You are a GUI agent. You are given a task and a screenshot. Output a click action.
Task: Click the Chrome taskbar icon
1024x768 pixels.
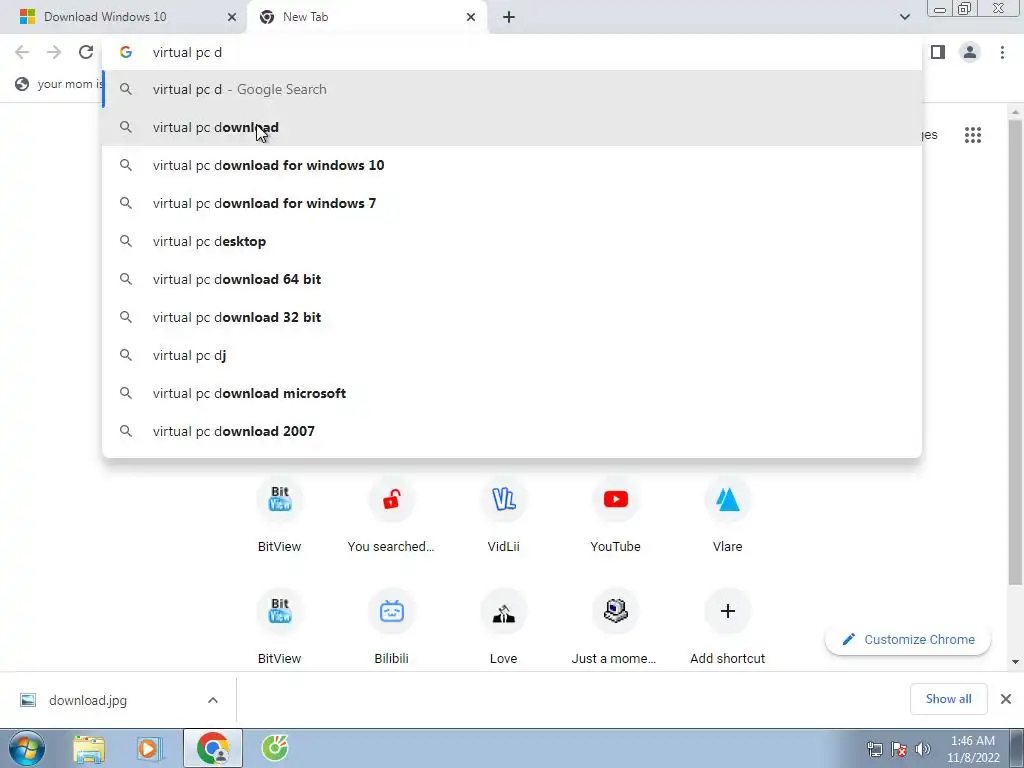tap(213, 748)
